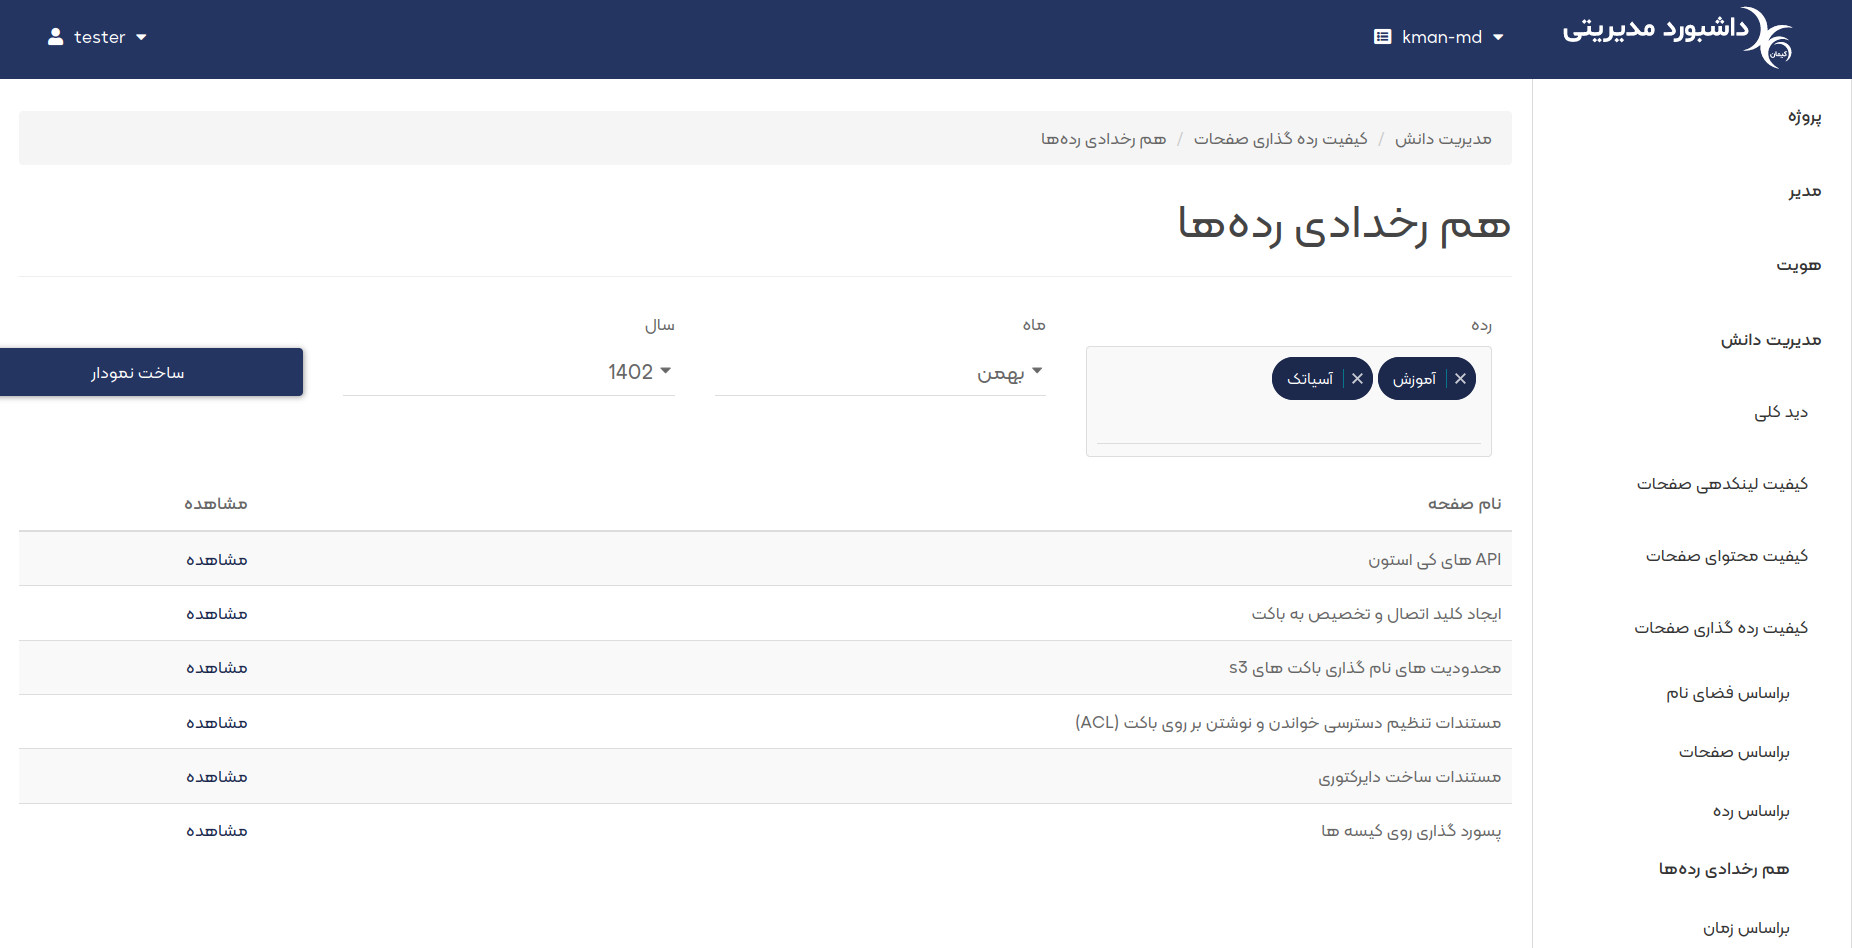Click the نام صفحه column header

coord(1464,504)
